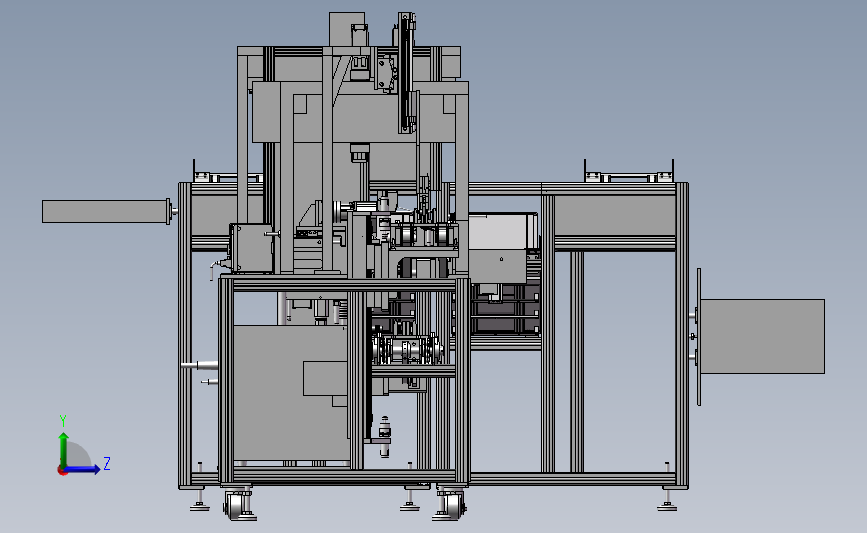Click the blue Z axis arrow of the triad
Screen dimensions: 867x533
pyautogui.click(x=83, y=469)
